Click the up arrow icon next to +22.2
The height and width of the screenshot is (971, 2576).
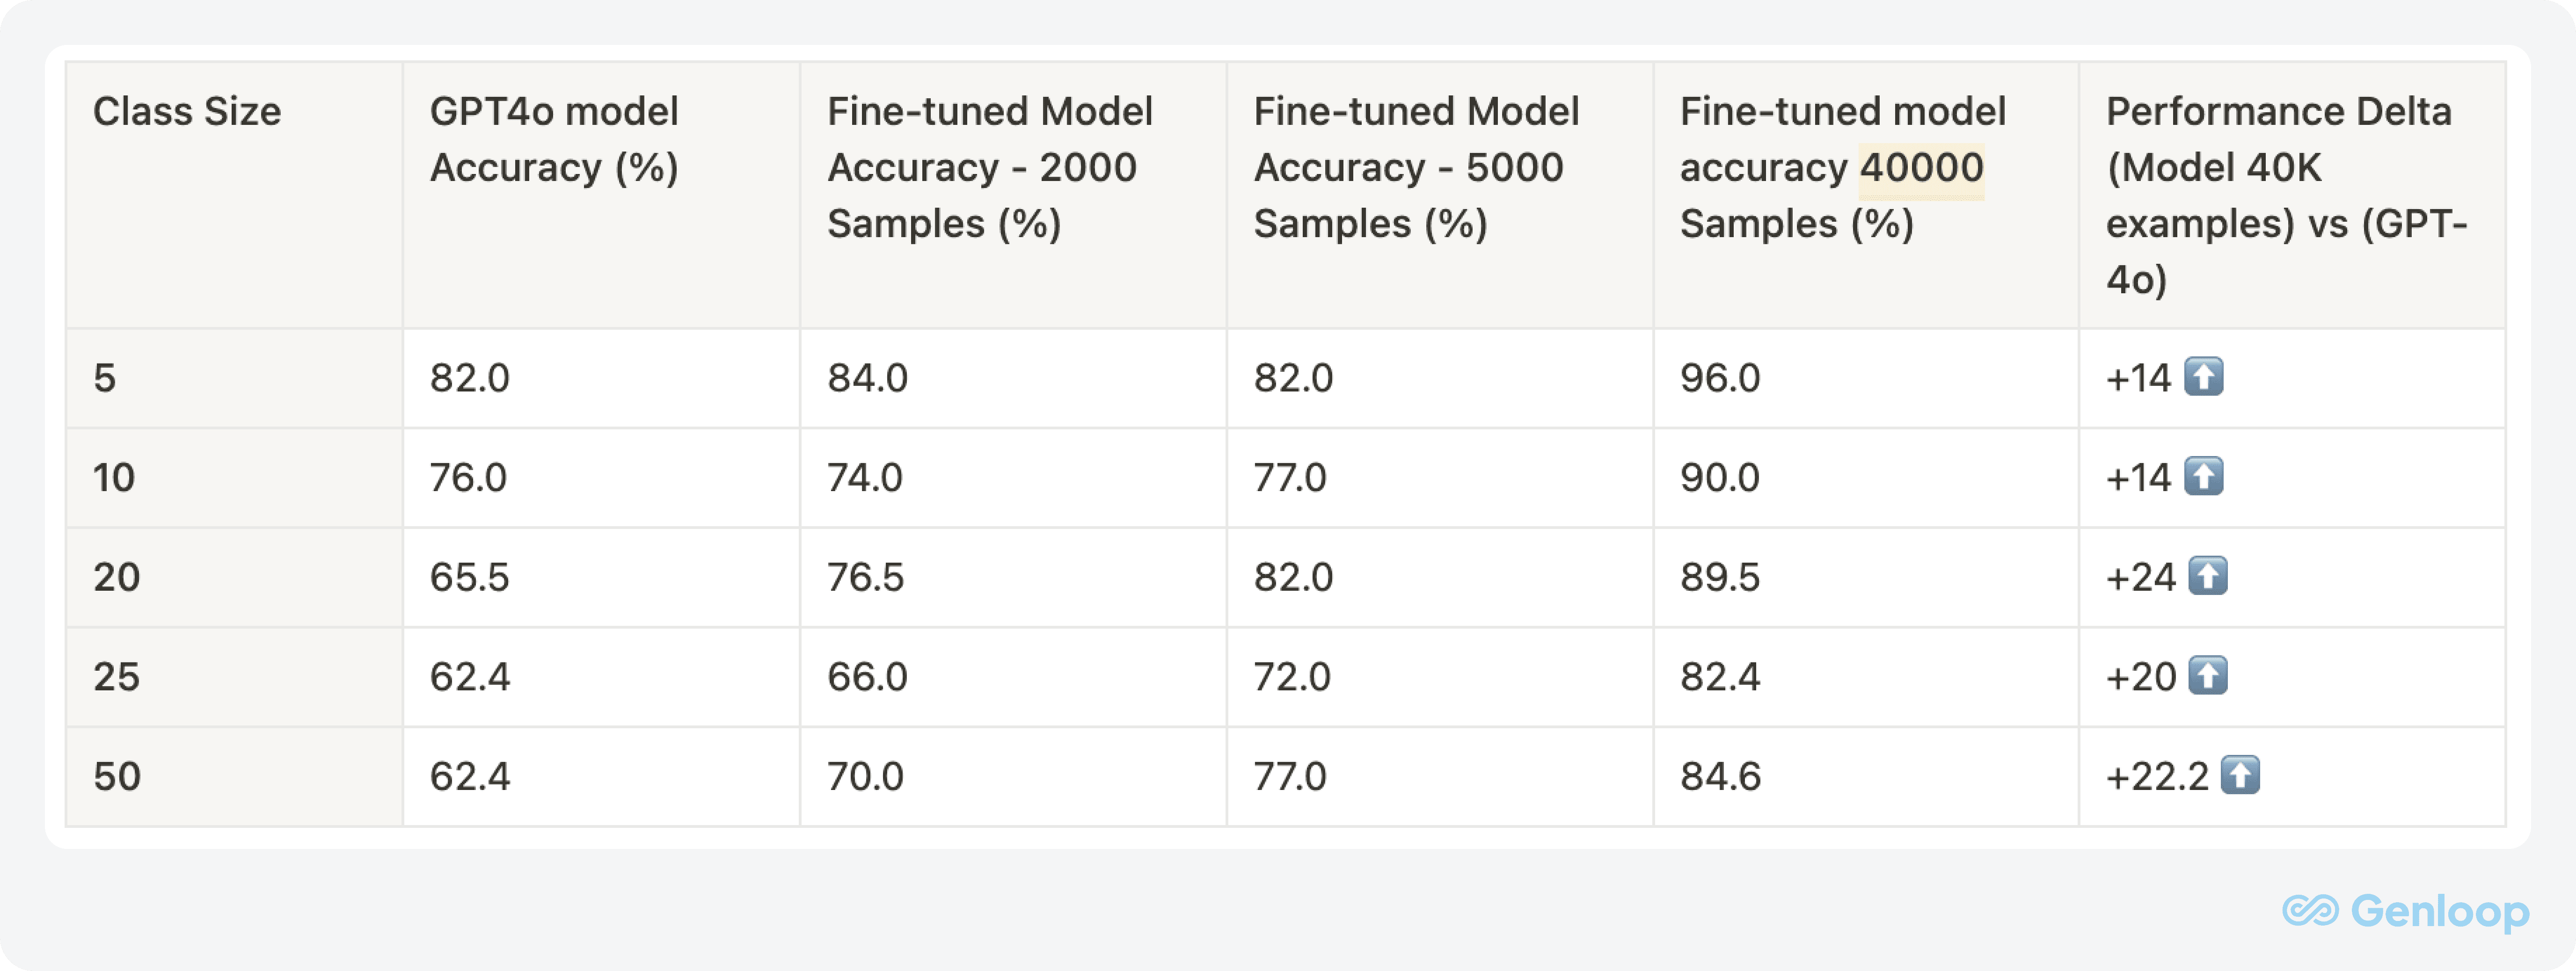pyautogui.click(x=2240, y=775)
